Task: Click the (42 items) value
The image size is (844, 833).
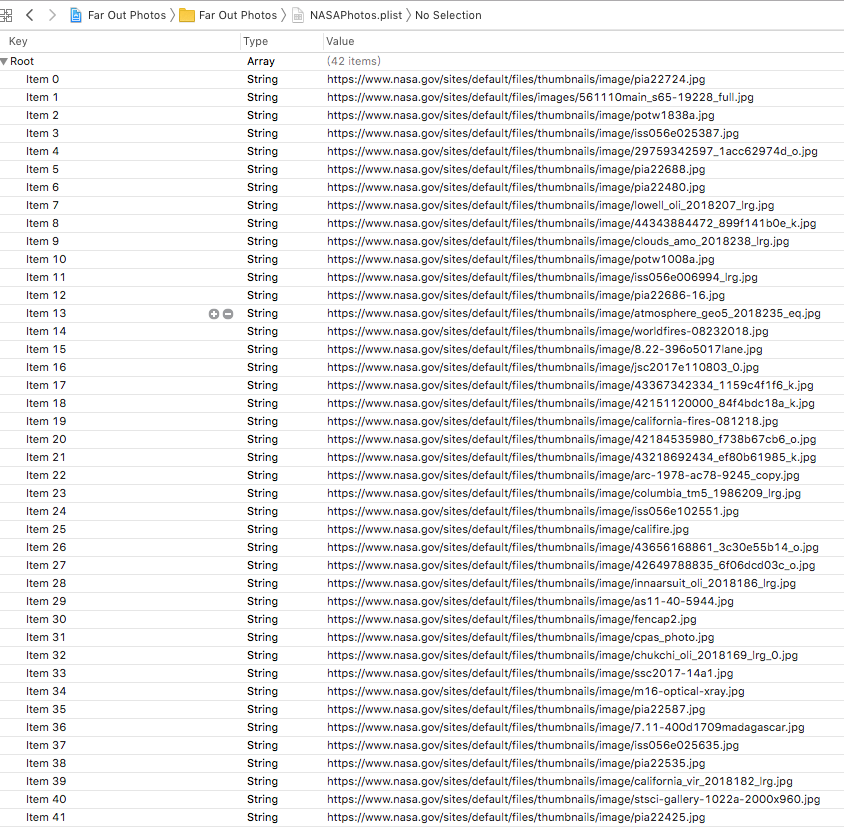Action: point(354,61)
